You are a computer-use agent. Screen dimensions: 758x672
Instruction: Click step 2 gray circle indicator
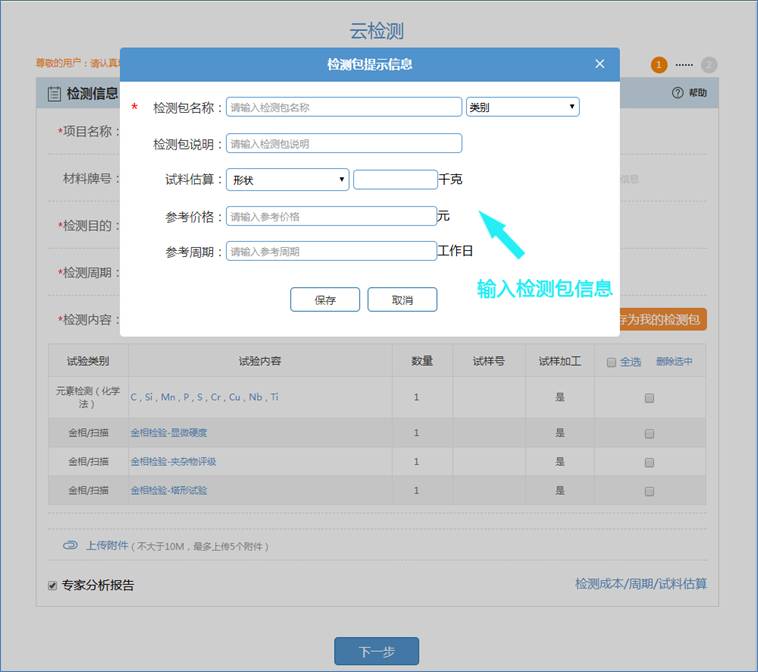(x=709, y=65)
